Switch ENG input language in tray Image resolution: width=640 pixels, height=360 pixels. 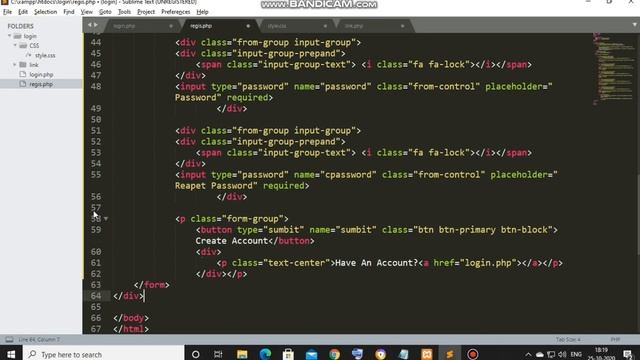click(576, 354)
